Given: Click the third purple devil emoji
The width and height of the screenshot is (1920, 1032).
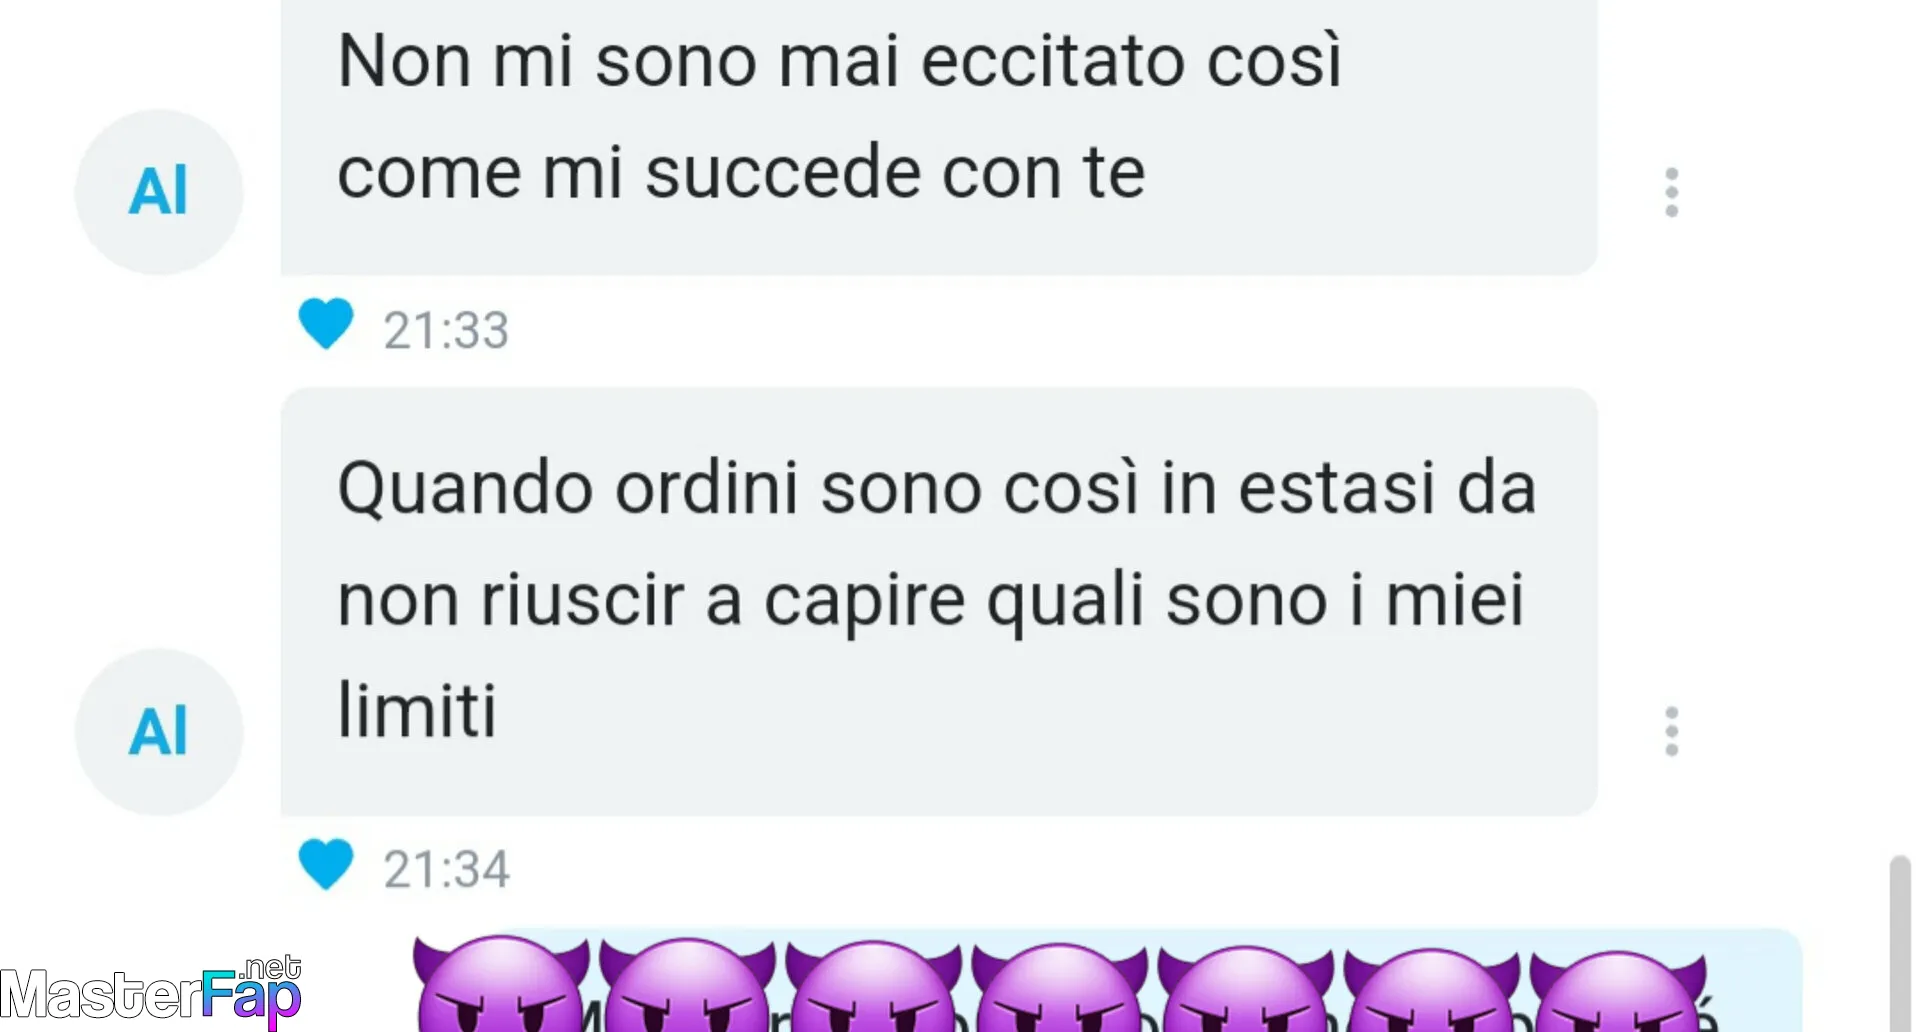Looking at the screenshot, I should (873, 985).
